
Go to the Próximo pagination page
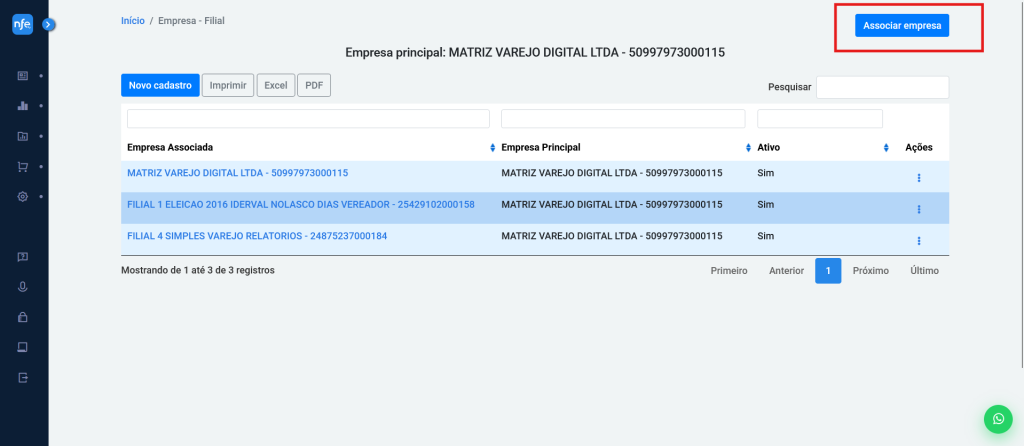(x=870, y=271)
